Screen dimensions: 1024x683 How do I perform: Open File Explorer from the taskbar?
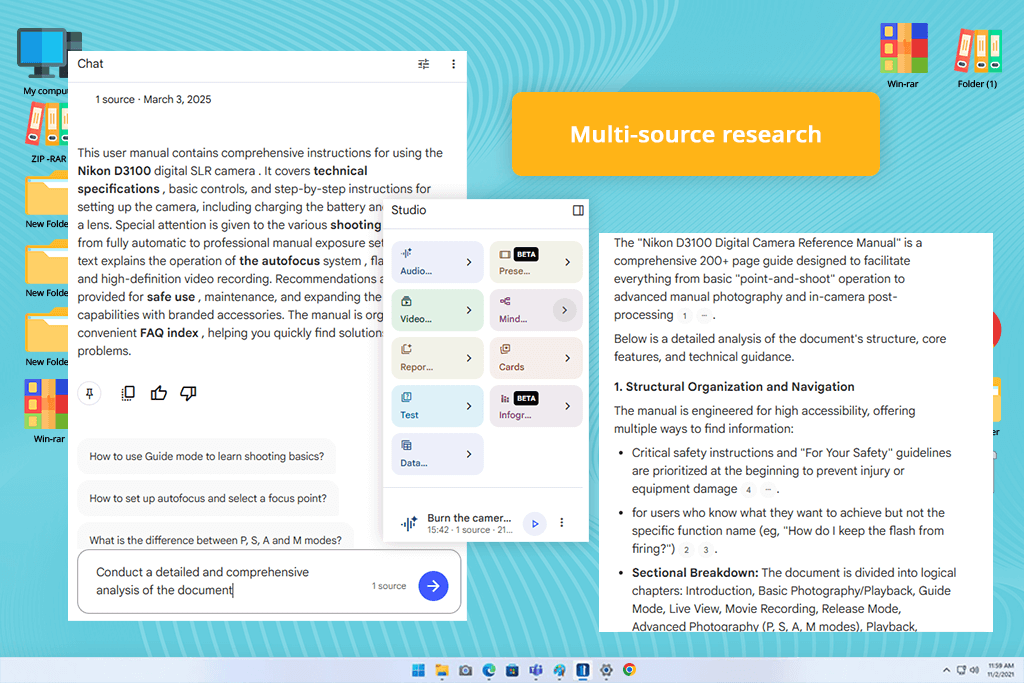(442, 670)
